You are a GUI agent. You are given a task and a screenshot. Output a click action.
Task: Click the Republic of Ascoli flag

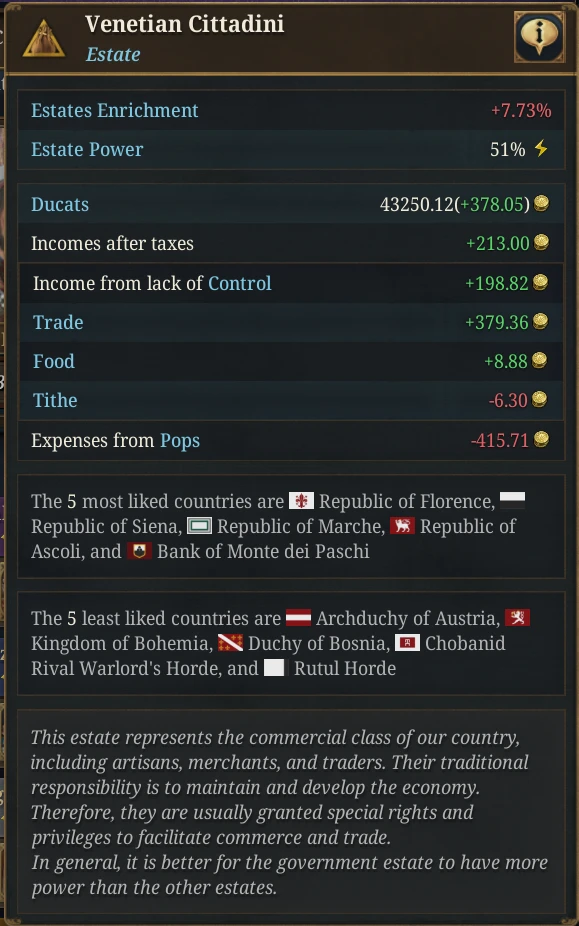pos(402,526)
